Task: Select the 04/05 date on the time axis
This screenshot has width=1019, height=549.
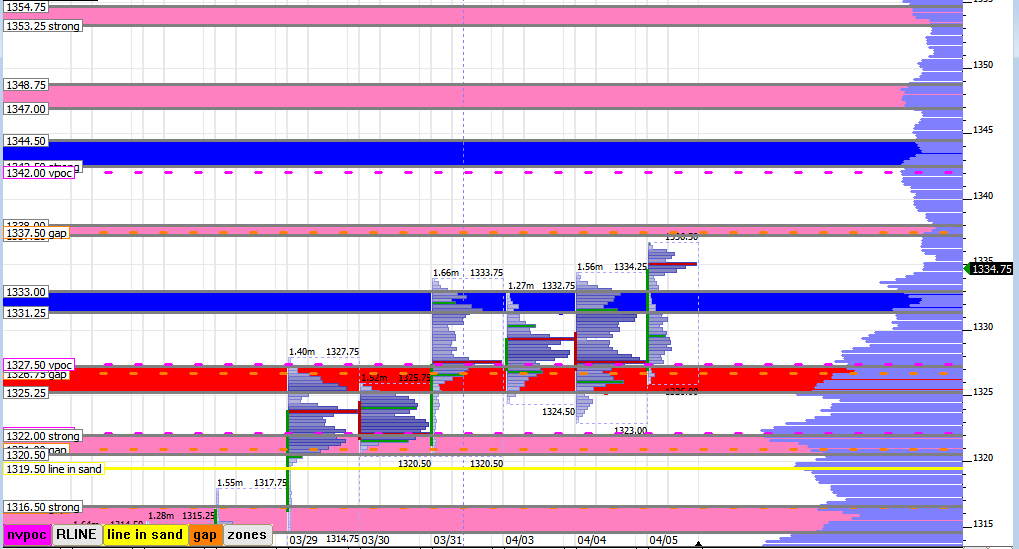Action: click(664, 541)
